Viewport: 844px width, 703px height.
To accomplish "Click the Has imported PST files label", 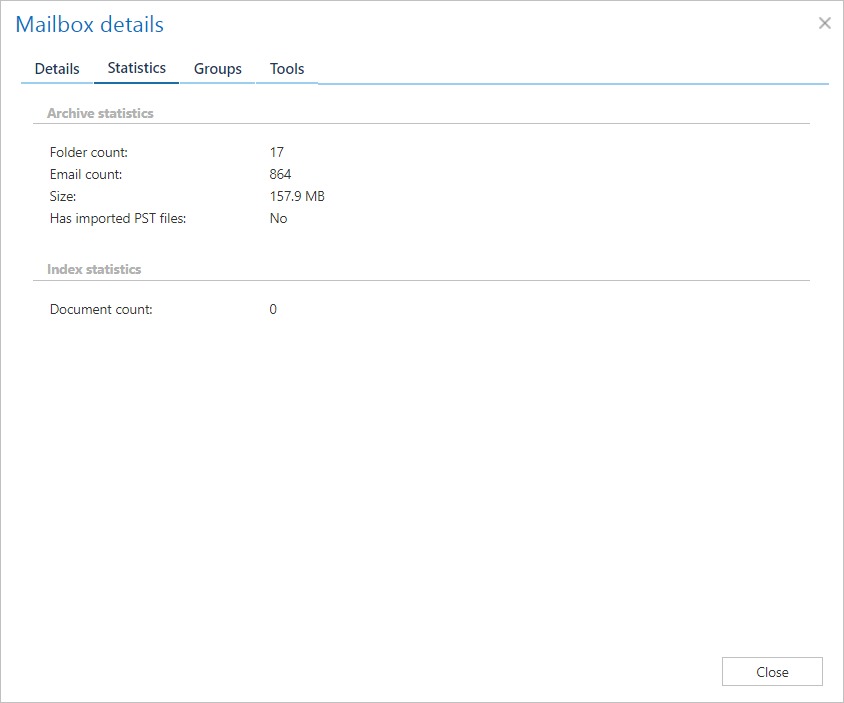I will [118, 218].
